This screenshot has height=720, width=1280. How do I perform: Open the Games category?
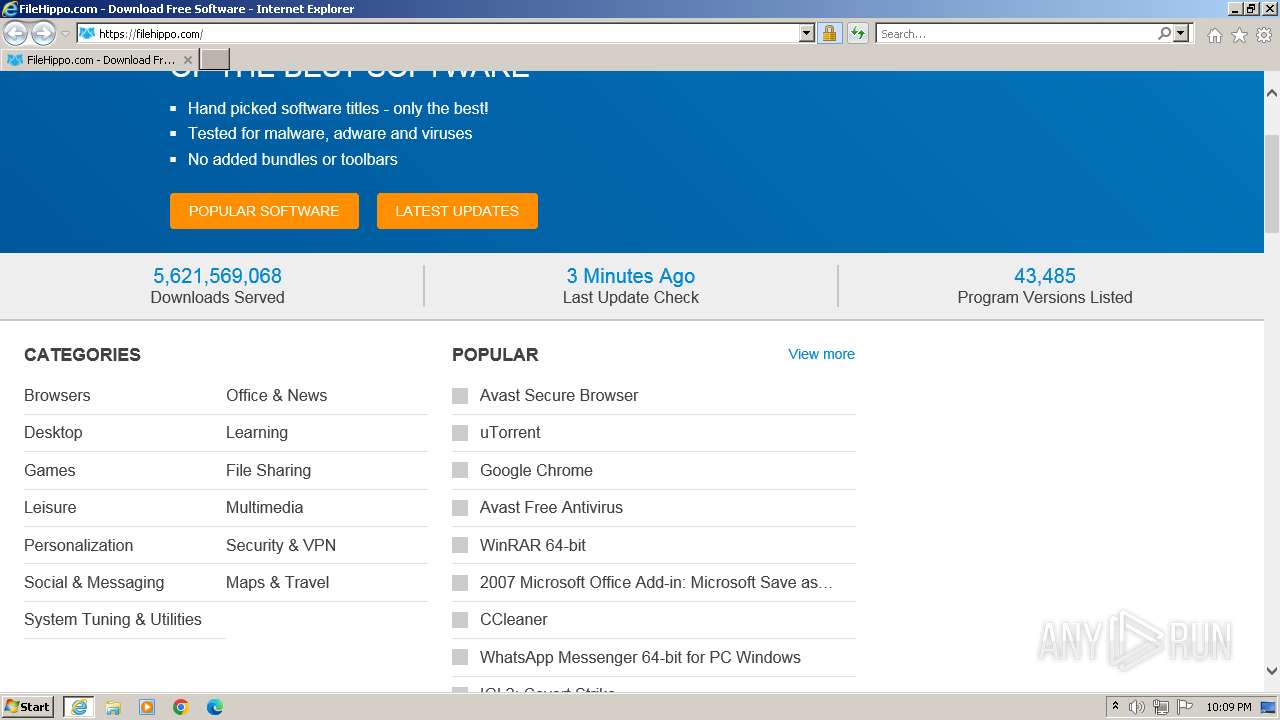pyautogui.click(x=50, y=470)
